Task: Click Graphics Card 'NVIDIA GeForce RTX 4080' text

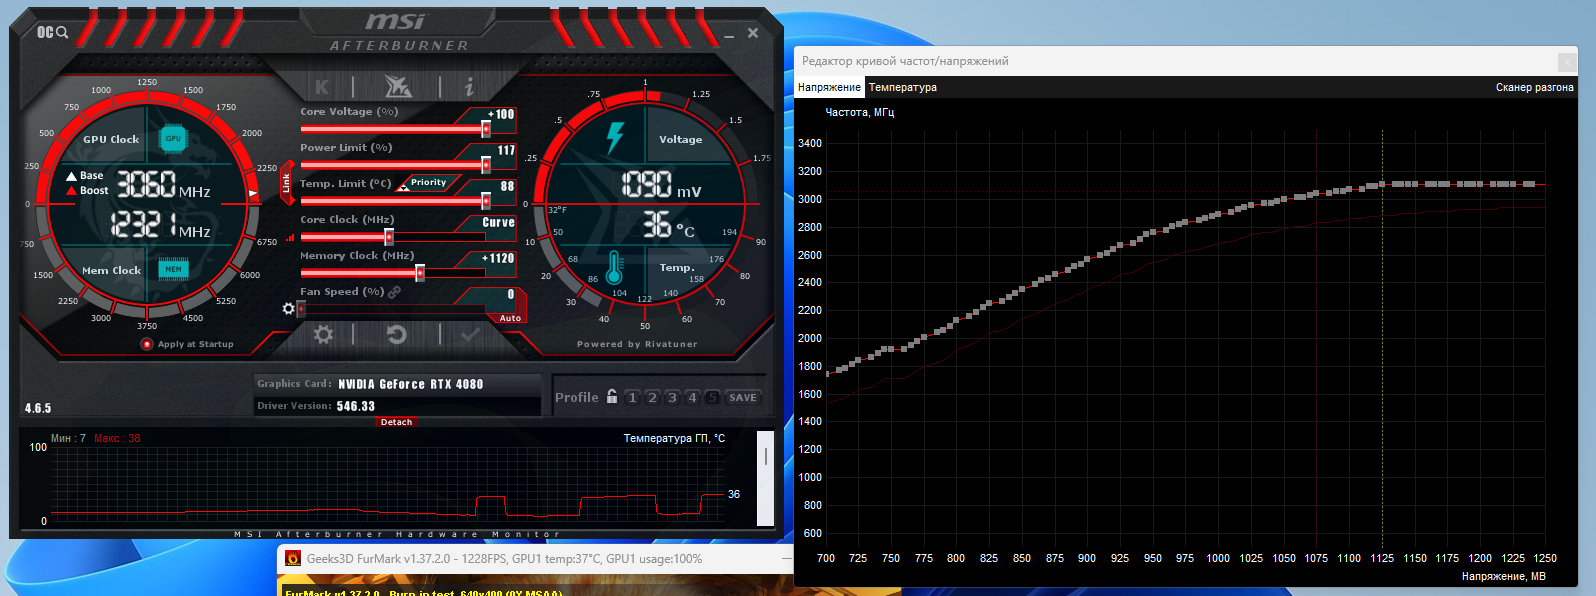Action: pos(410,384)
